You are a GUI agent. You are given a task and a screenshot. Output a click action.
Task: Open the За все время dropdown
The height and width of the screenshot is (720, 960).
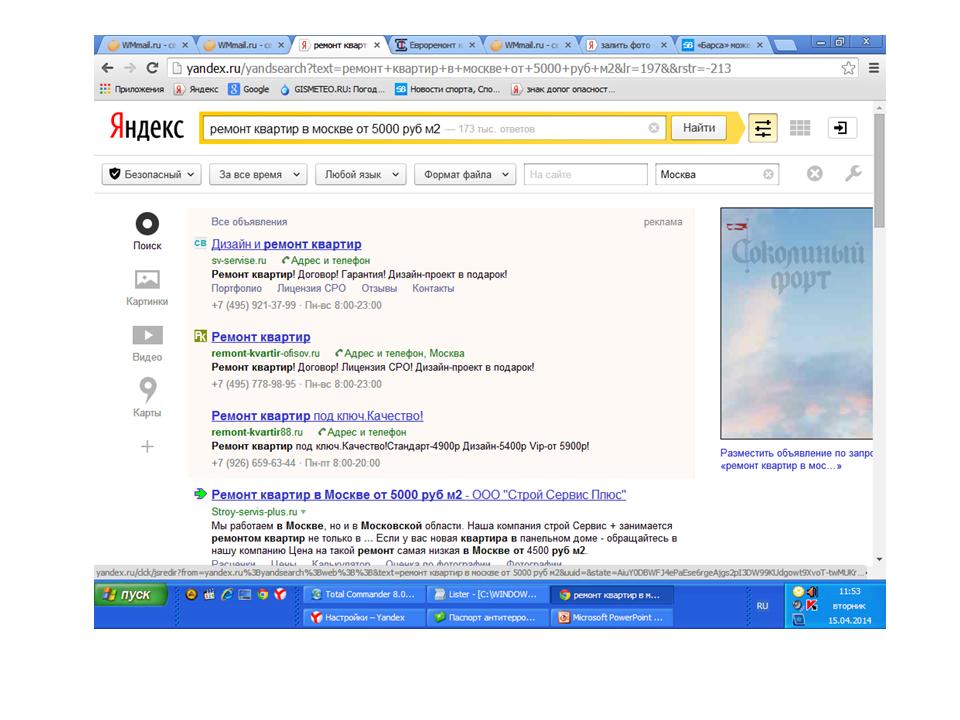pyautogui.click(x=258, y=174)
